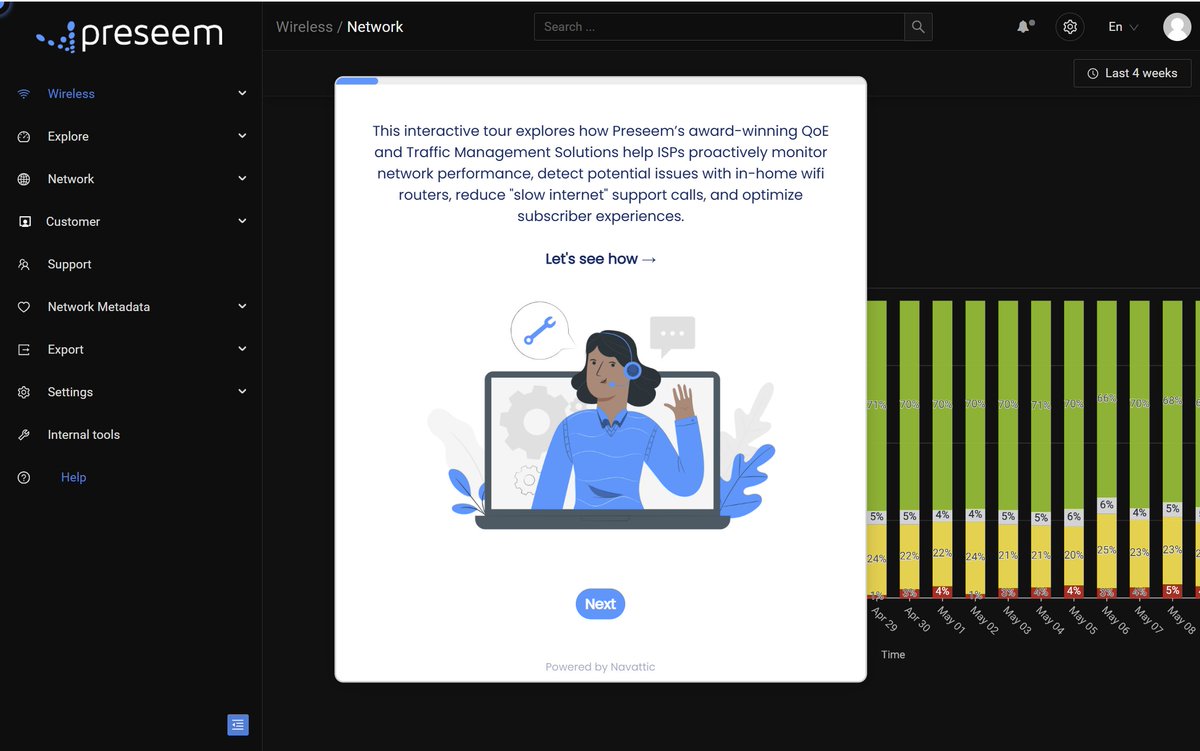The image size is (1200, 751).
Task: Click the clock icon in Last 4 weeks
Action: coord(1093,73)
